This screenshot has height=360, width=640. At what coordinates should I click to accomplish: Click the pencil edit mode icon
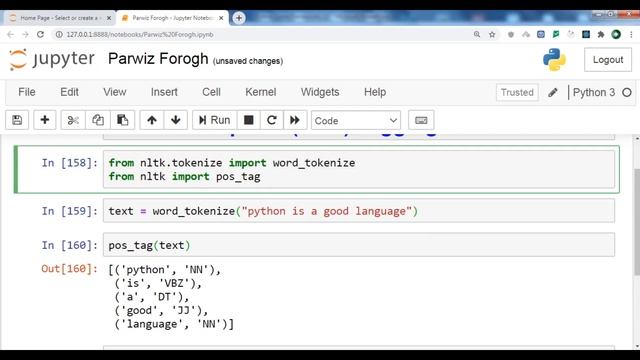(x=553, y=93)
